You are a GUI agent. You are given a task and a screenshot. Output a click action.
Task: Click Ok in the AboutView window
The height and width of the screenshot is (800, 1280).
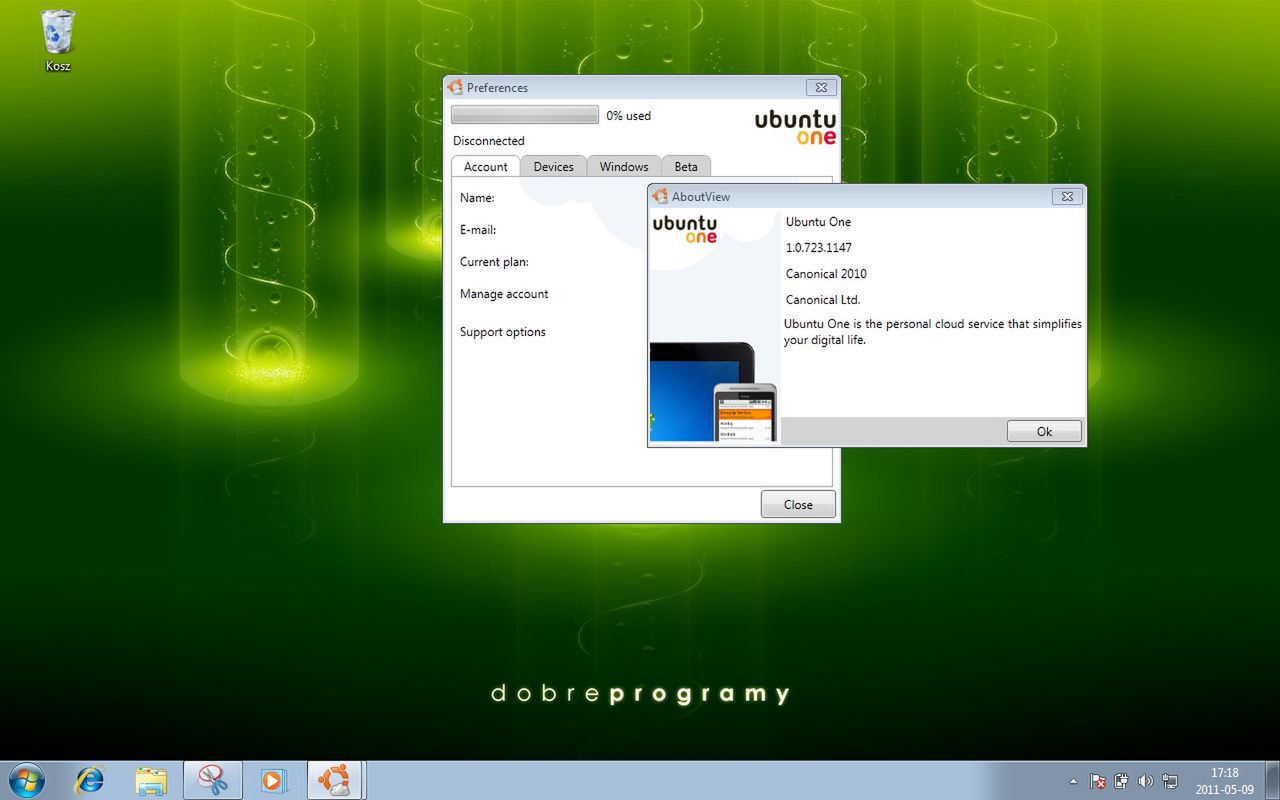point(1044,431)
